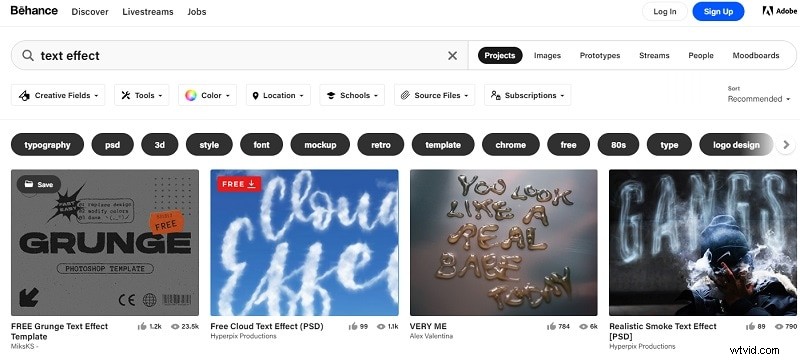Switch to the Images tab
Viewport: 800px width, 360px height.
point(547,56)
